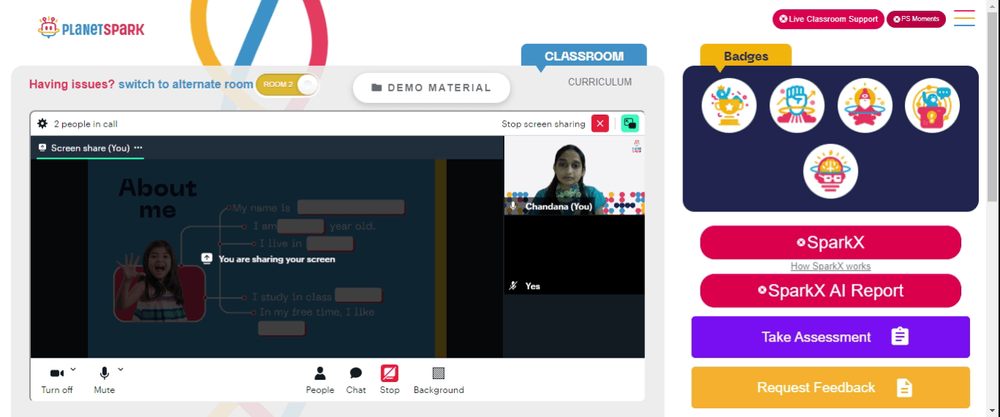Switch to the CLASSROOM tab

(584, 55)
